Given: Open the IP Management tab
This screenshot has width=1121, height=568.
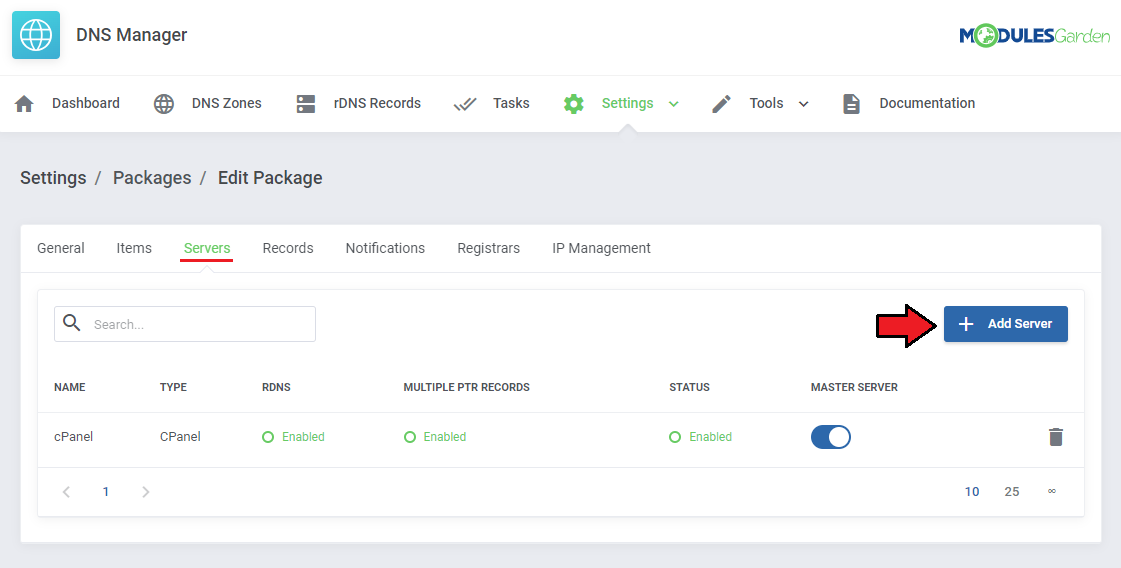Looking at the screenshot, I should pyautogui.click(x=601, y=248).
